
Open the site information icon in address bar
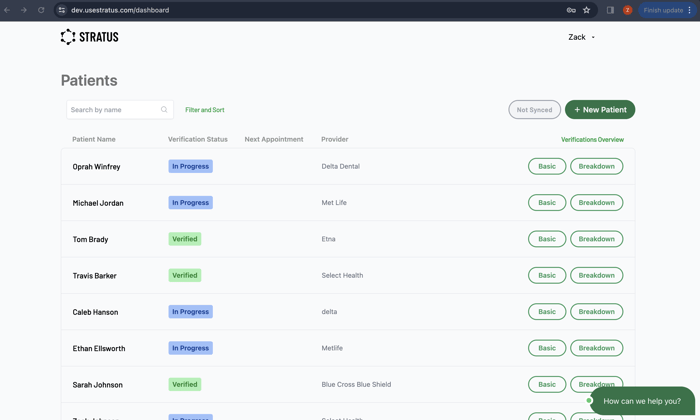click(61, 10)
